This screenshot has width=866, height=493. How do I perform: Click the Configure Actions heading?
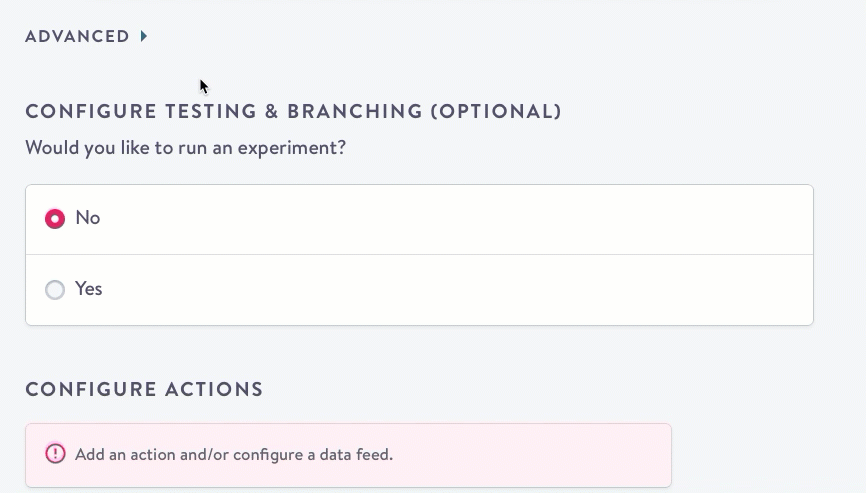144,389
